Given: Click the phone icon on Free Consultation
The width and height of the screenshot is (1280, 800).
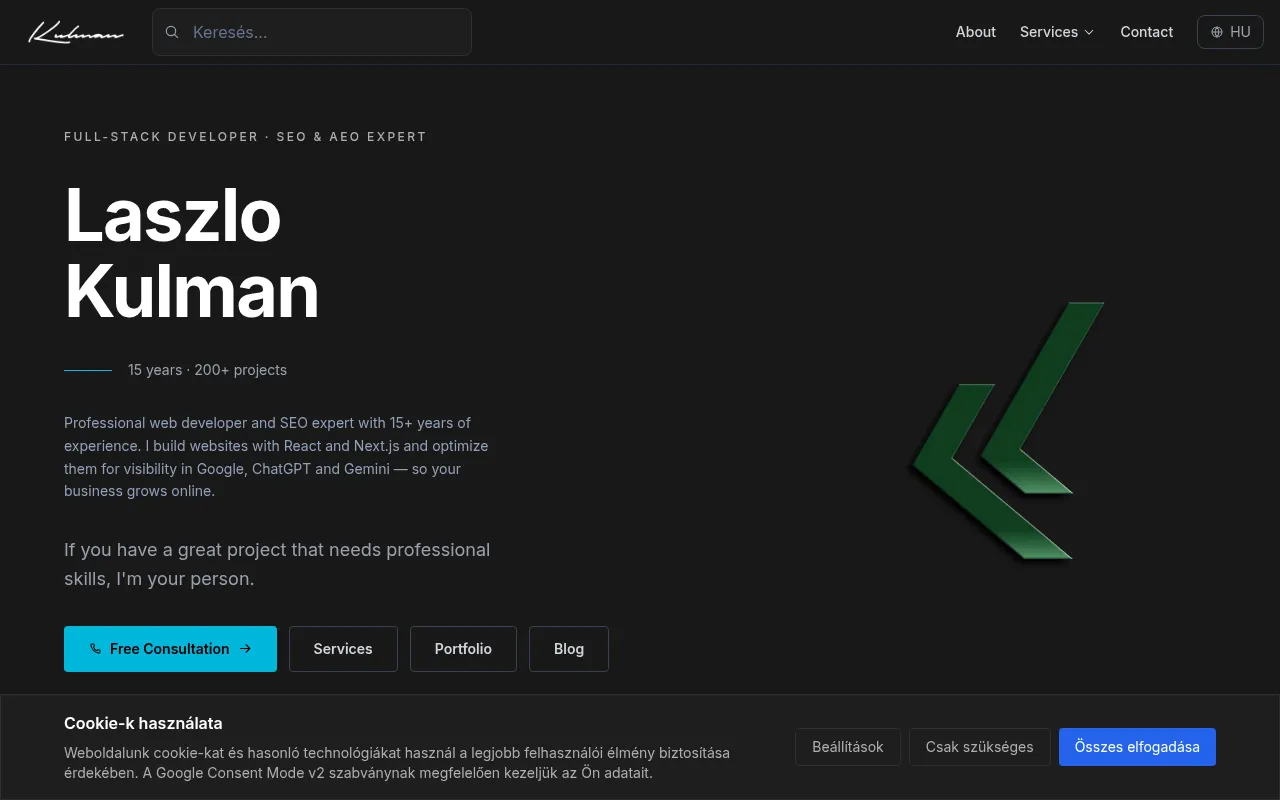Looking at the screenshot, I should point(96,649).
